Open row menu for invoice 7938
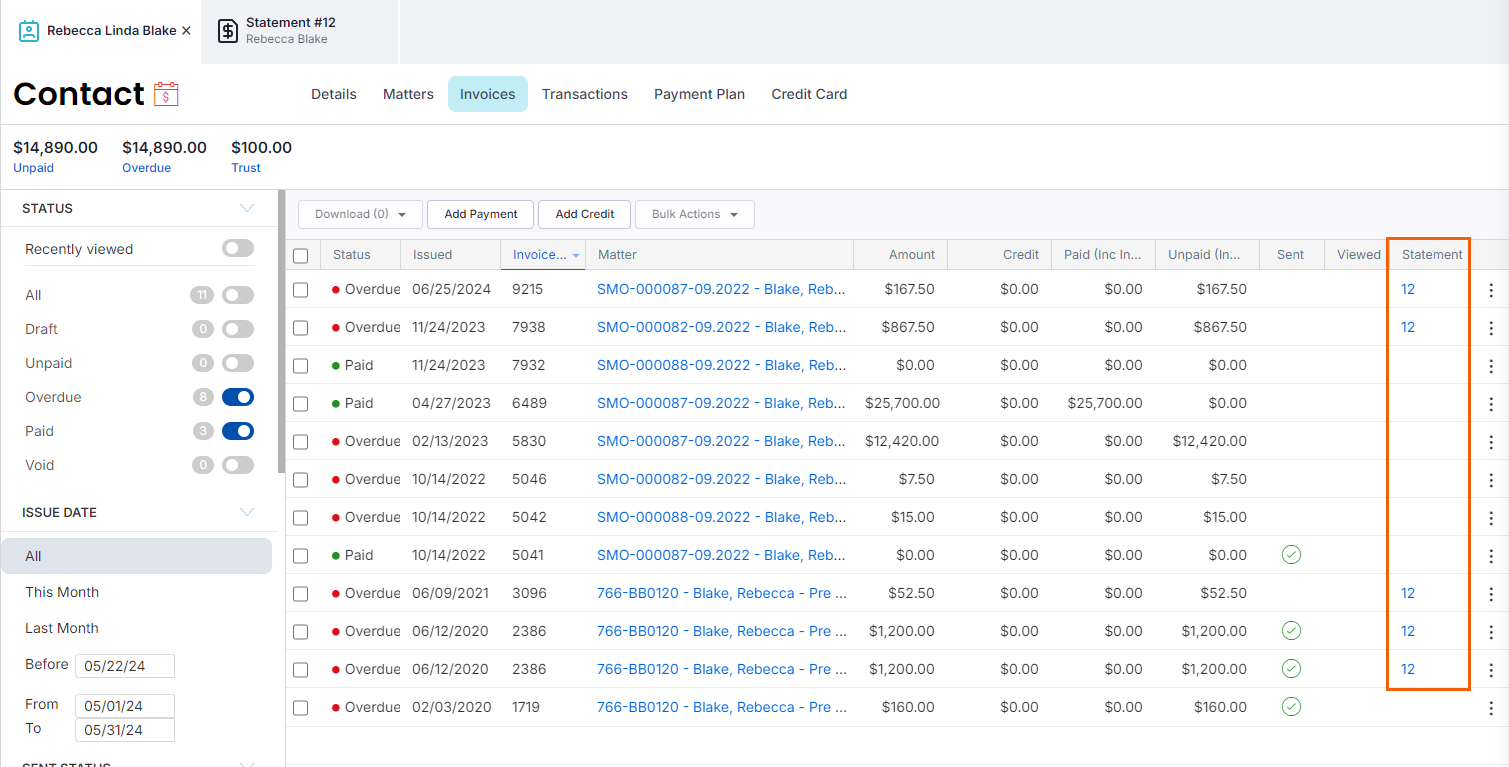The image size is (1509, 767). click(1491, 328)
